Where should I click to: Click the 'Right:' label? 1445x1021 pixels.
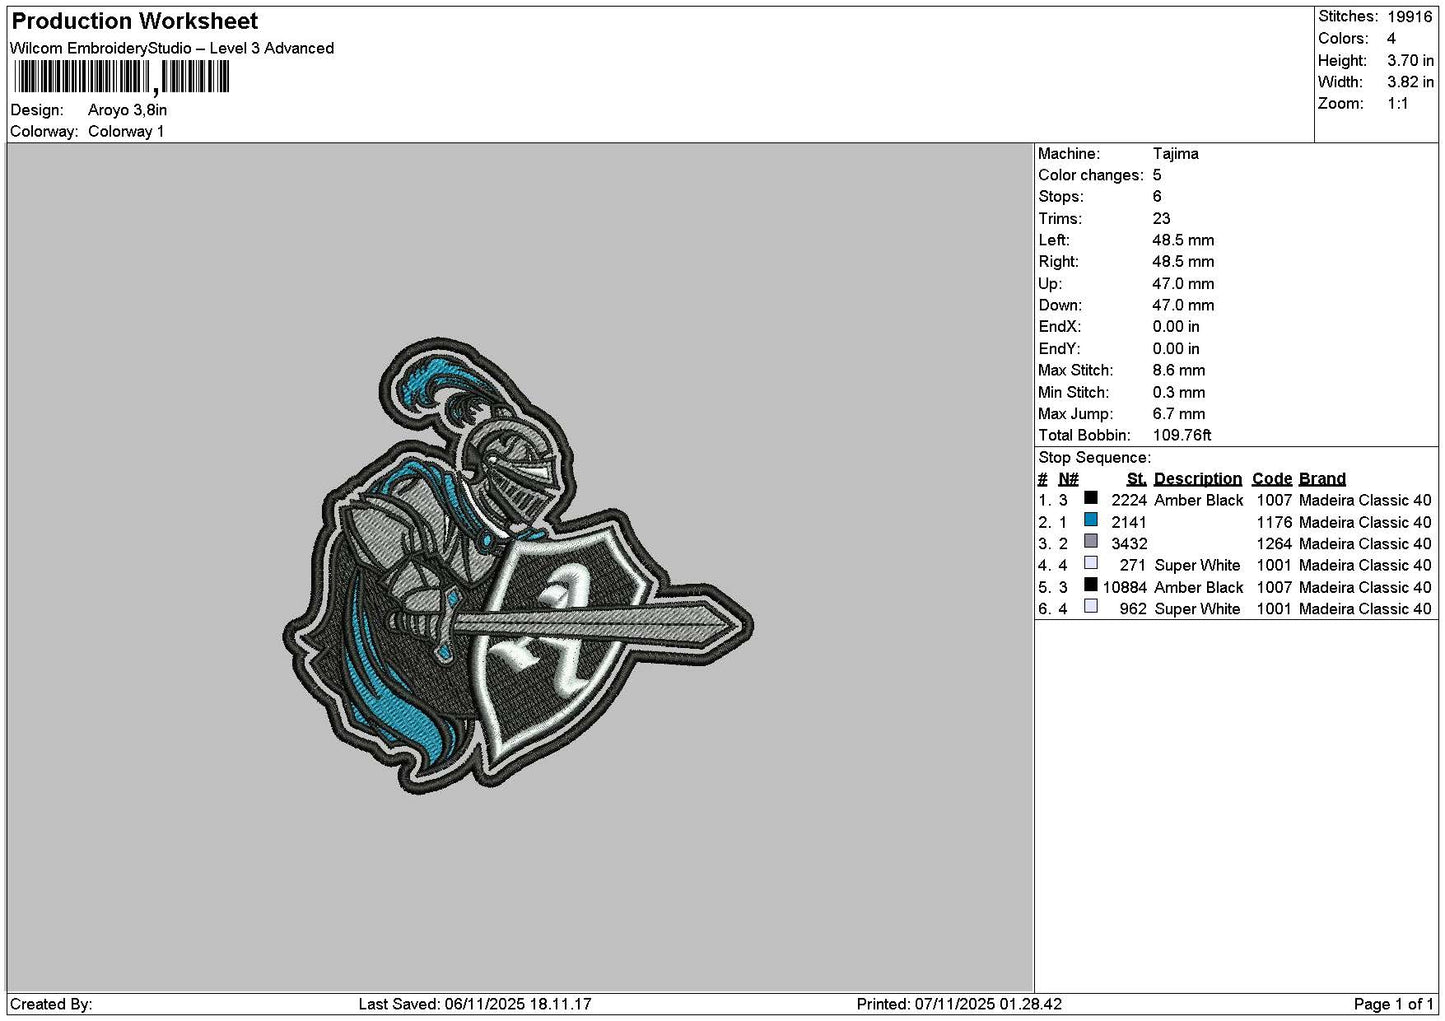coord(1058,262)
